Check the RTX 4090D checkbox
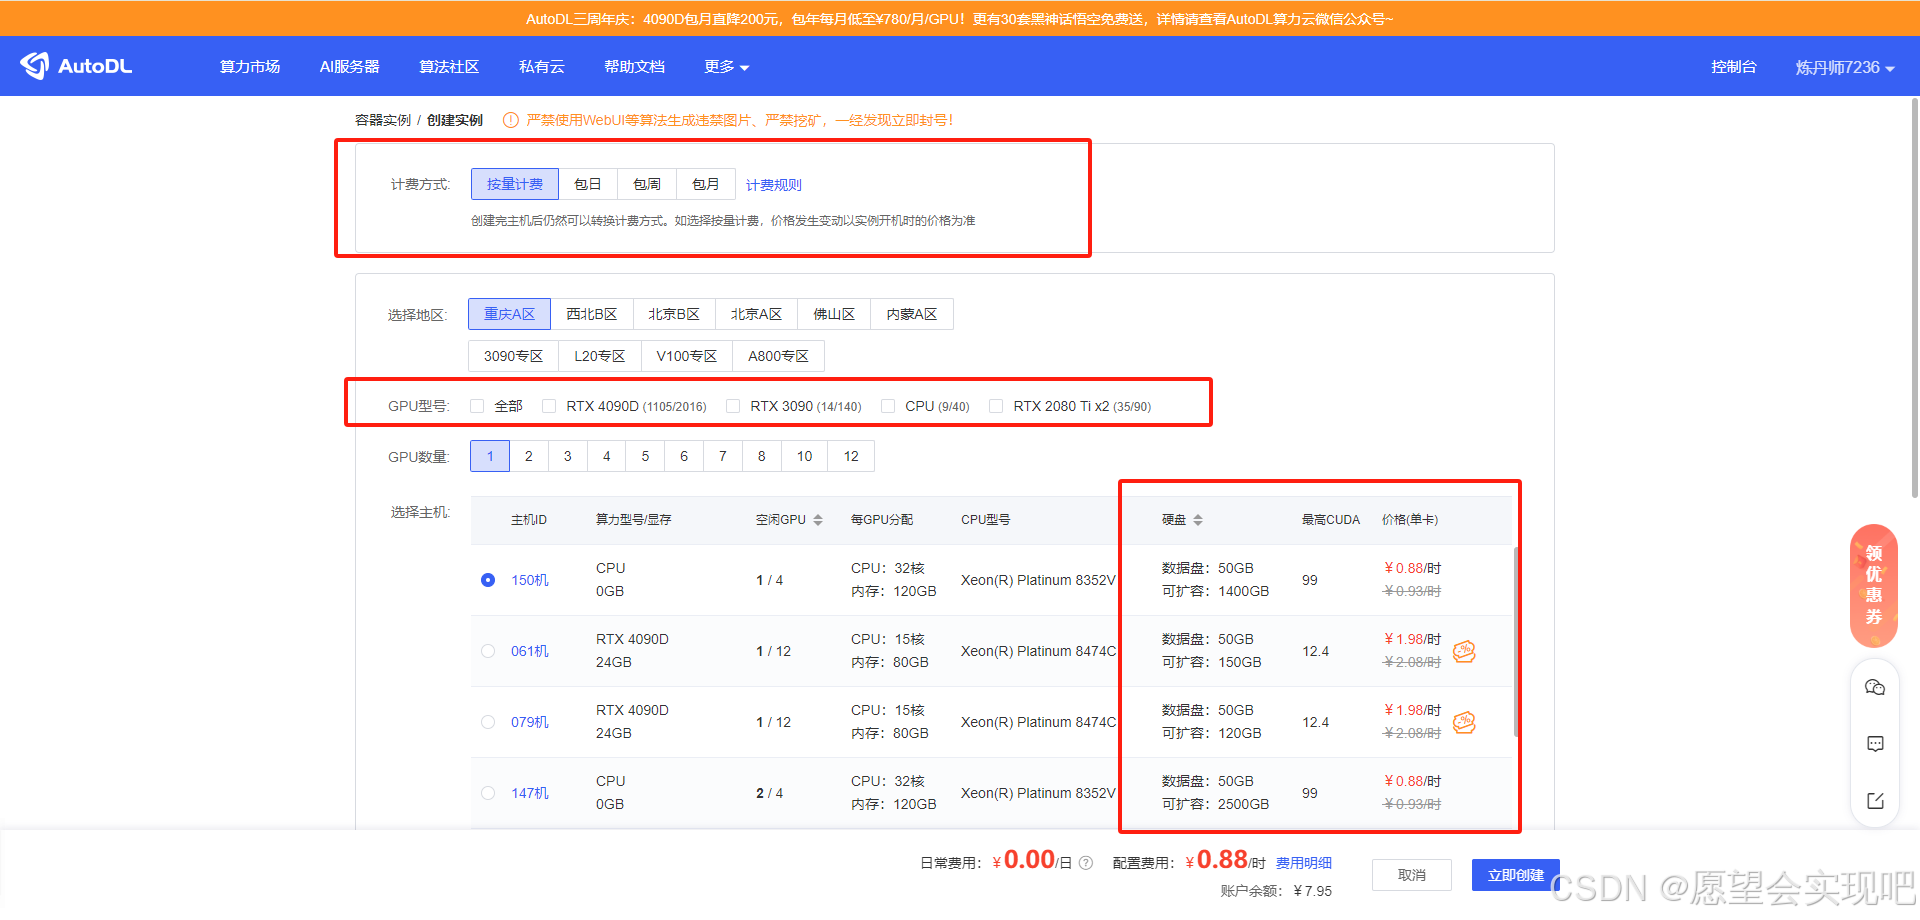Viewport: 1920px width, 920px height. pyautogui.click(x=549, y=406)
